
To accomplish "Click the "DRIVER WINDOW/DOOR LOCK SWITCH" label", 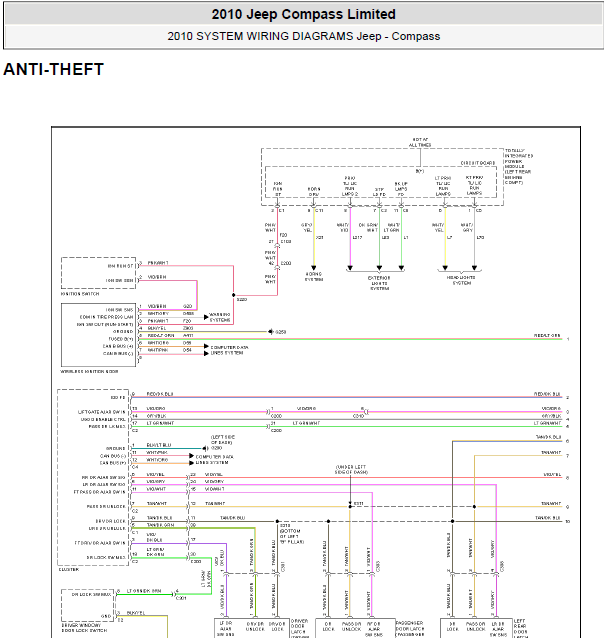I will pyautogui.click(x=84, y=627).
